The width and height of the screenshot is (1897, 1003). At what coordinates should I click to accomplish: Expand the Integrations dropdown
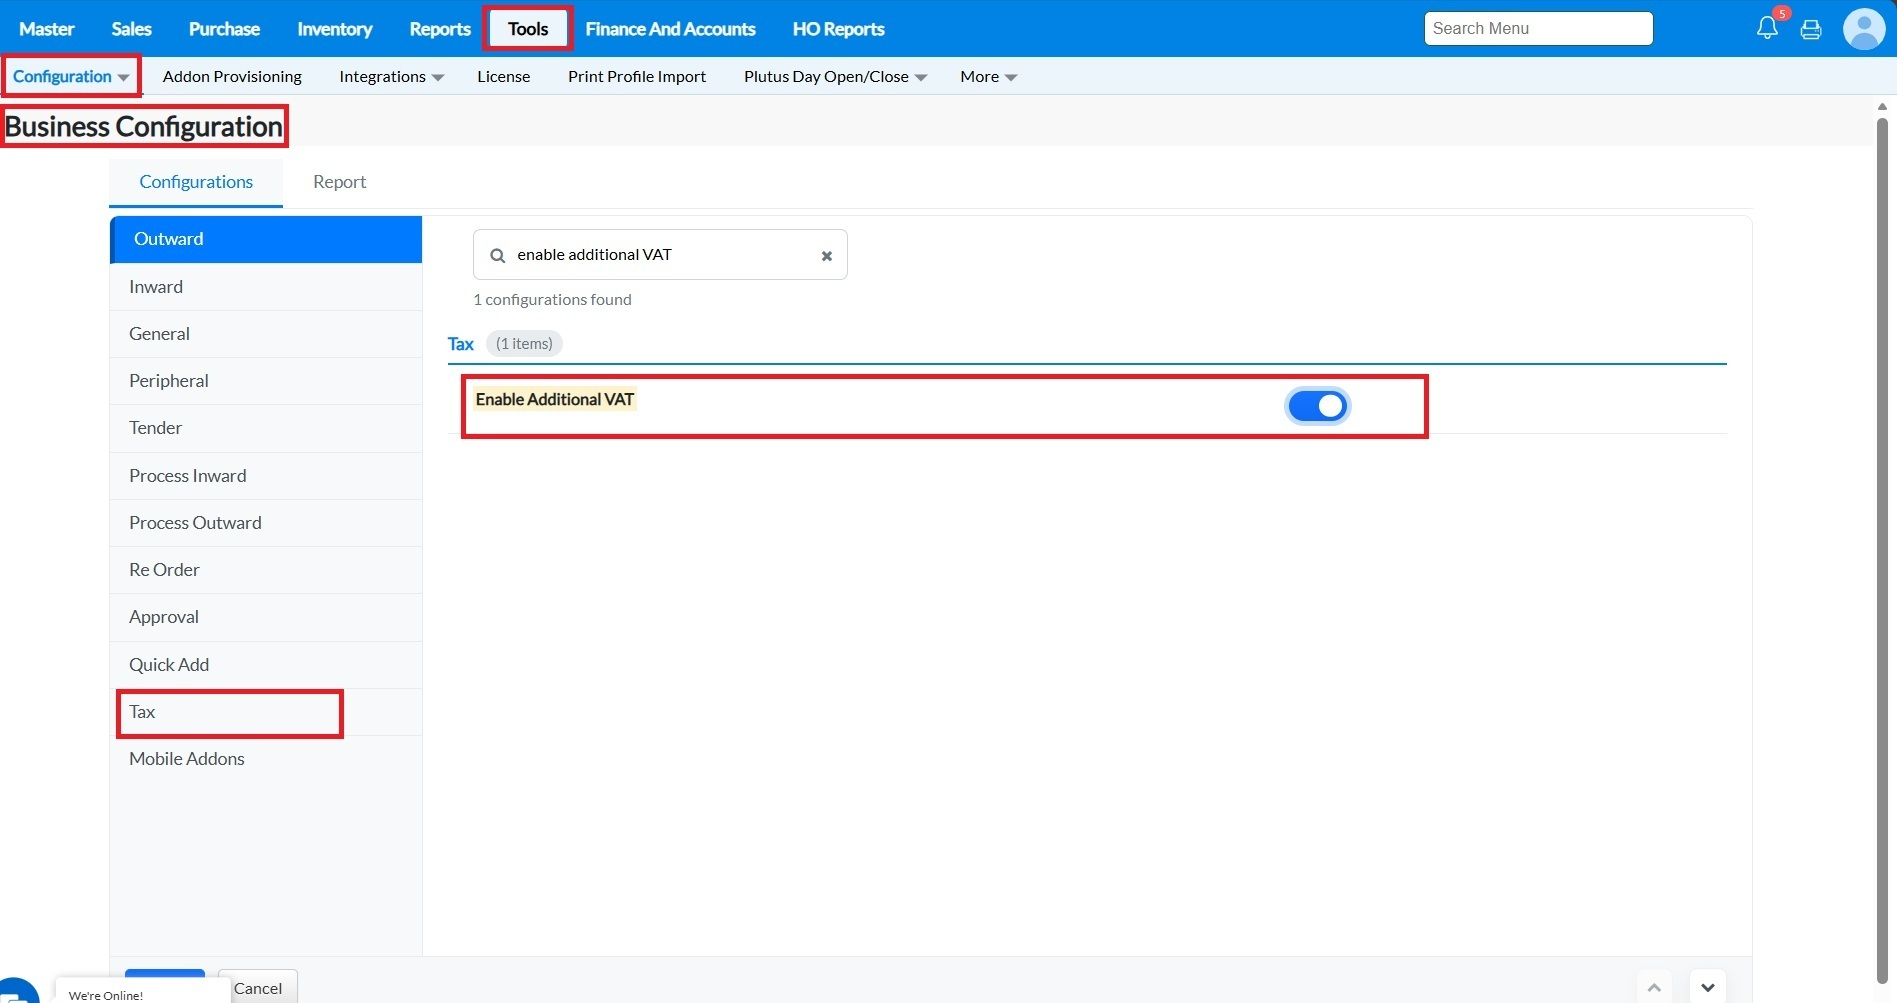(391, 77)
